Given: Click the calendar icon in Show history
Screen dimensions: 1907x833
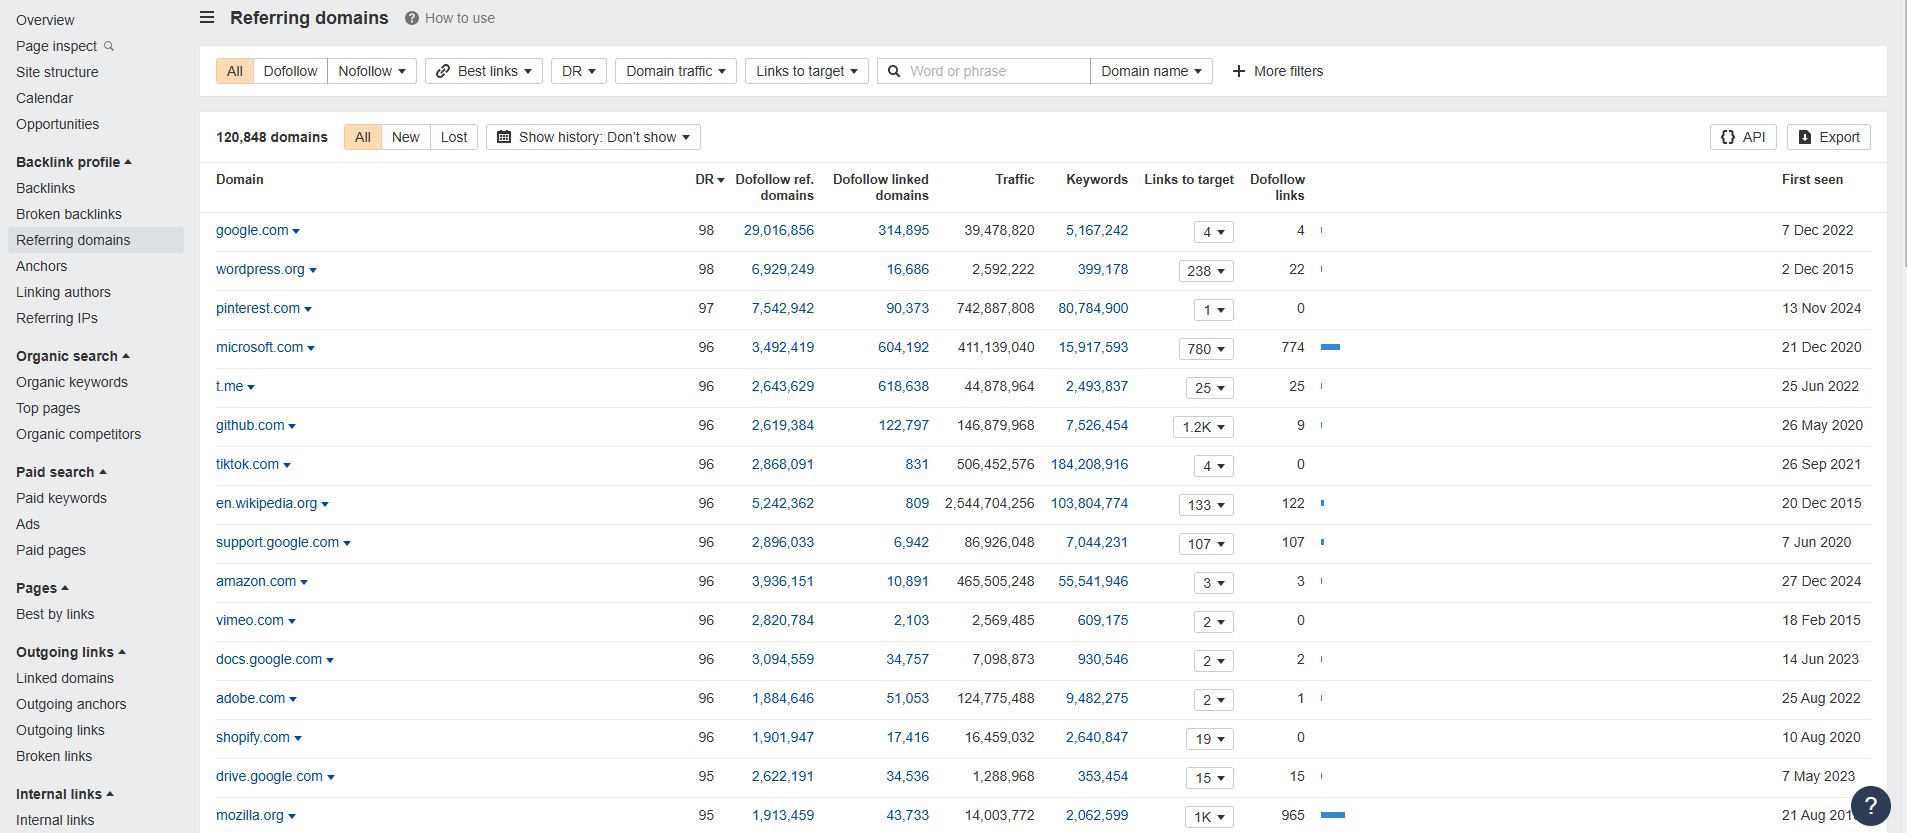Looking at the screenshot, I should tap(504, 137).
